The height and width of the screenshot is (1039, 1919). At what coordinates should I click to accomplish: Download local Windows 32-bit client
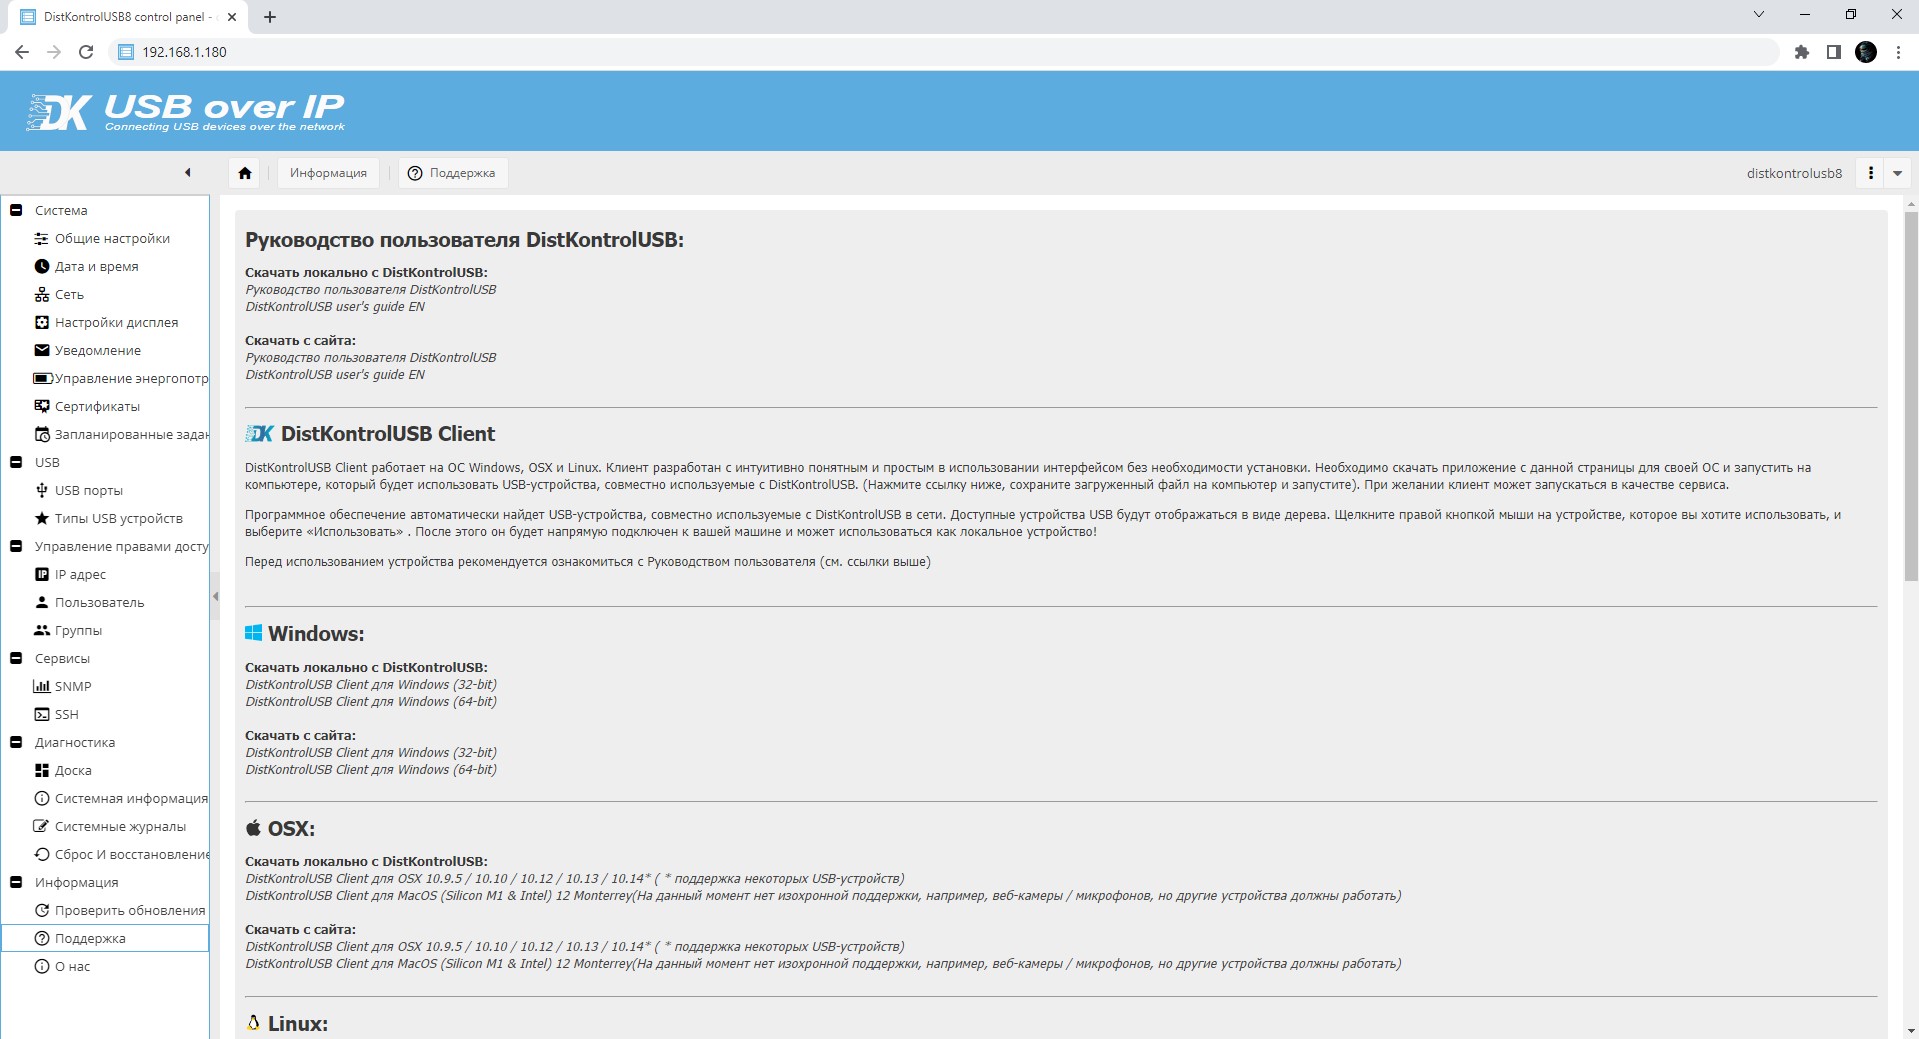371,684
